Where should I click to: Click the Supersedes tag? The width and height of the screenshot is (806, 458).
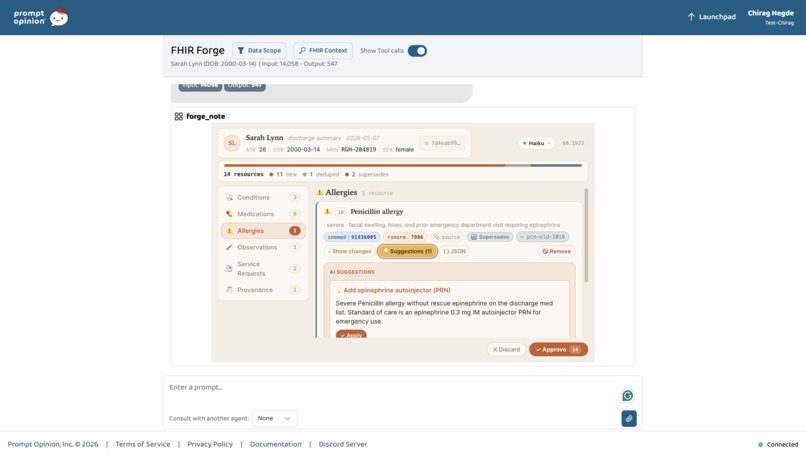490,237
